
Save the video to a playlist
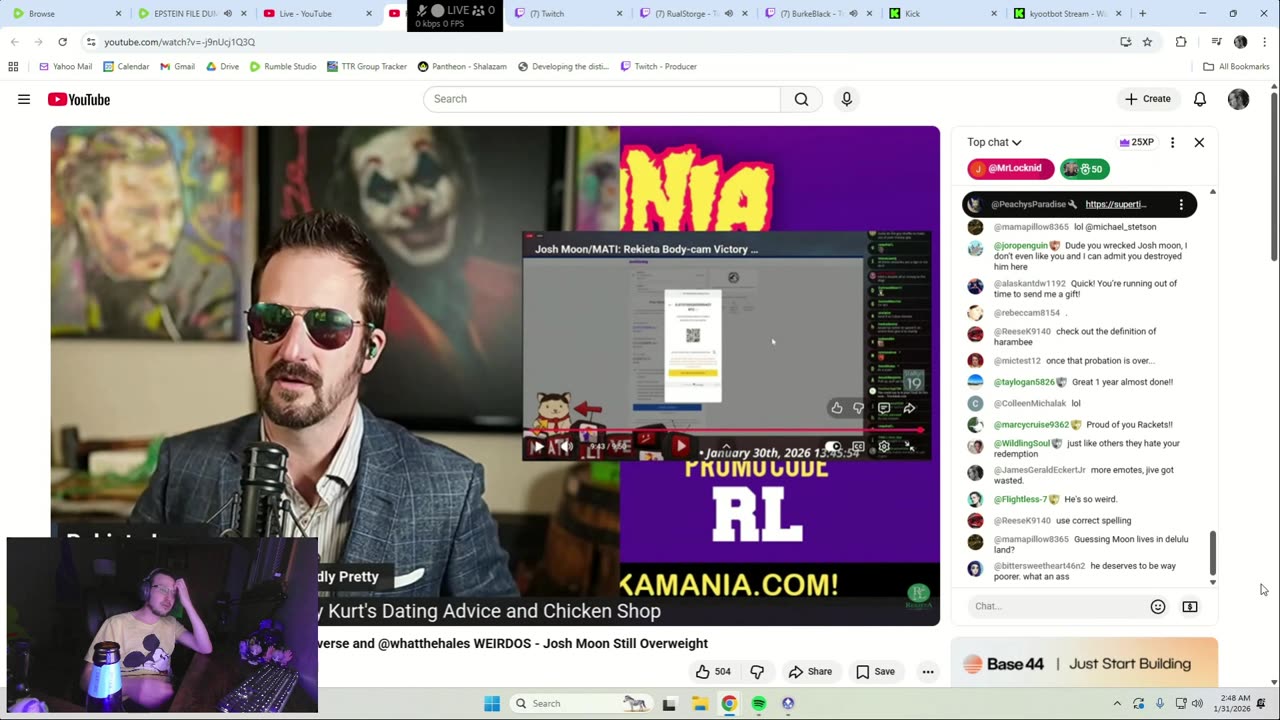(875, 671)
